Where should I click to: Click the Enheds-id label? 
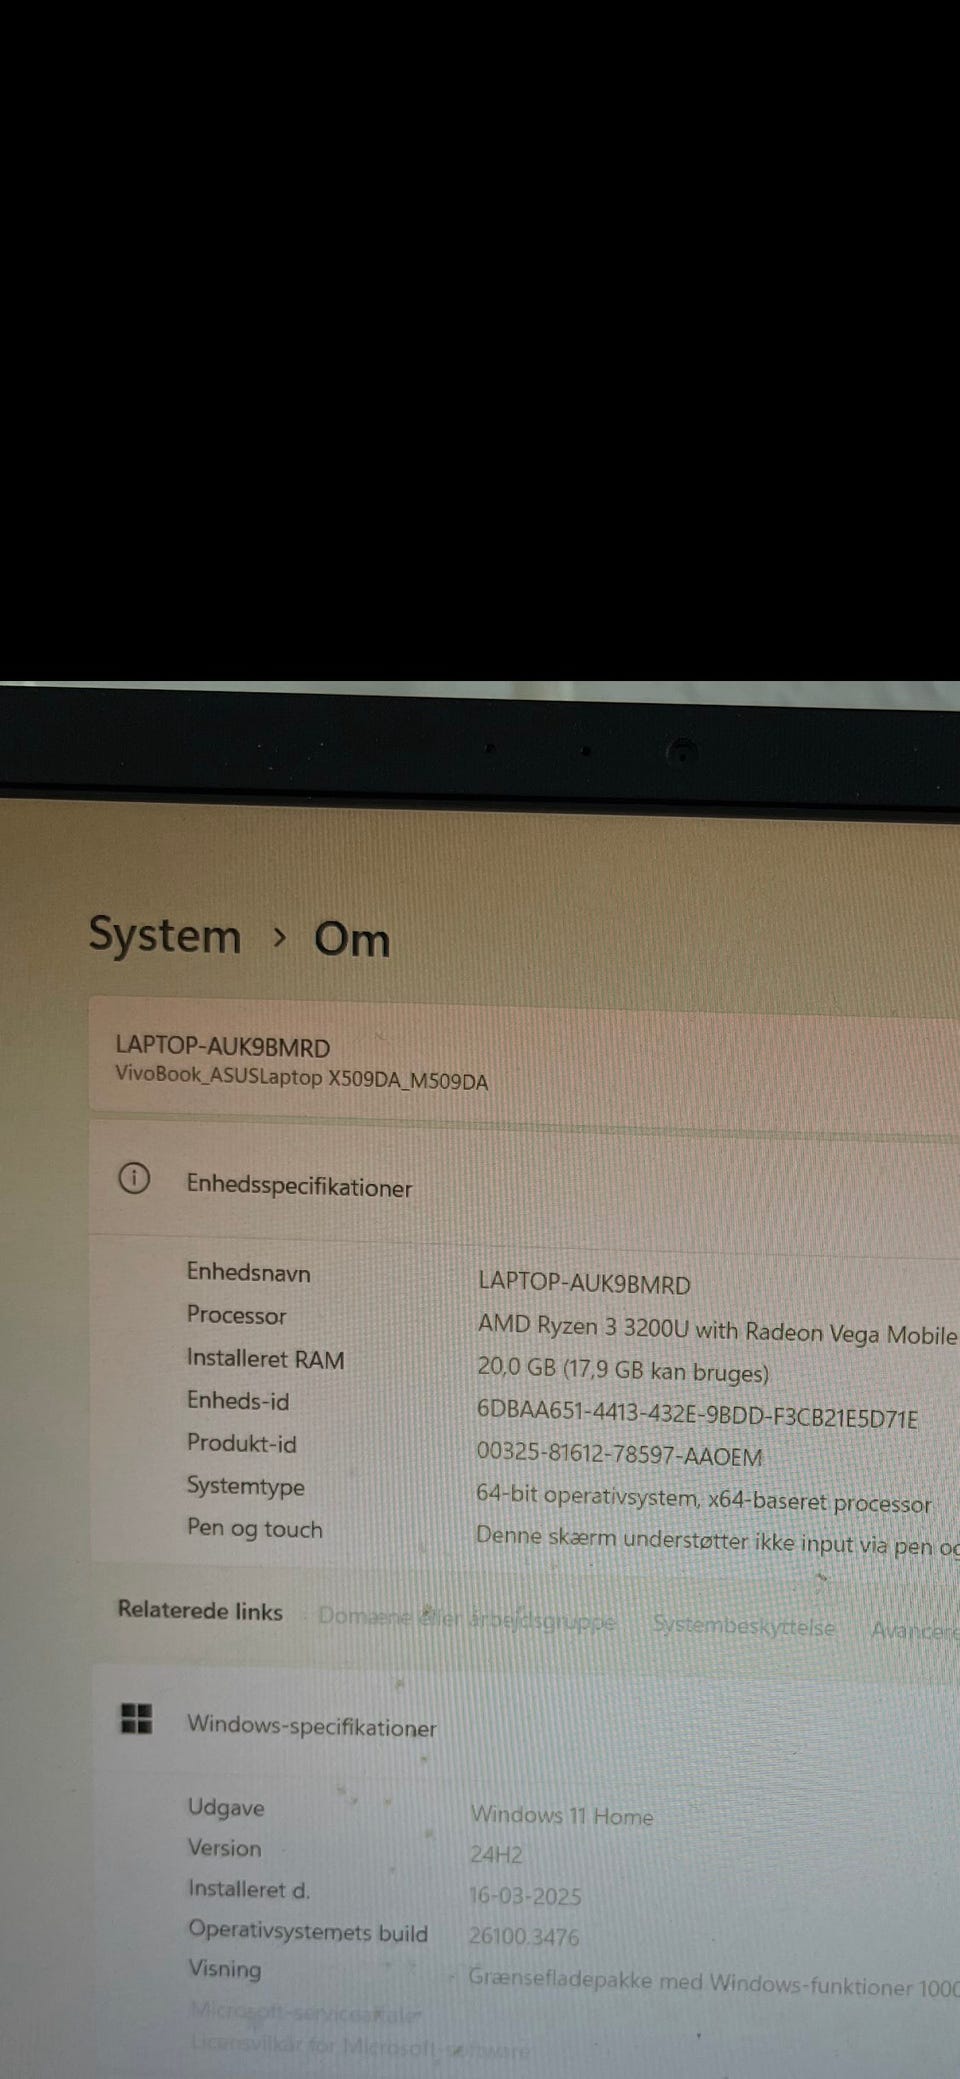coord(238,1401)
